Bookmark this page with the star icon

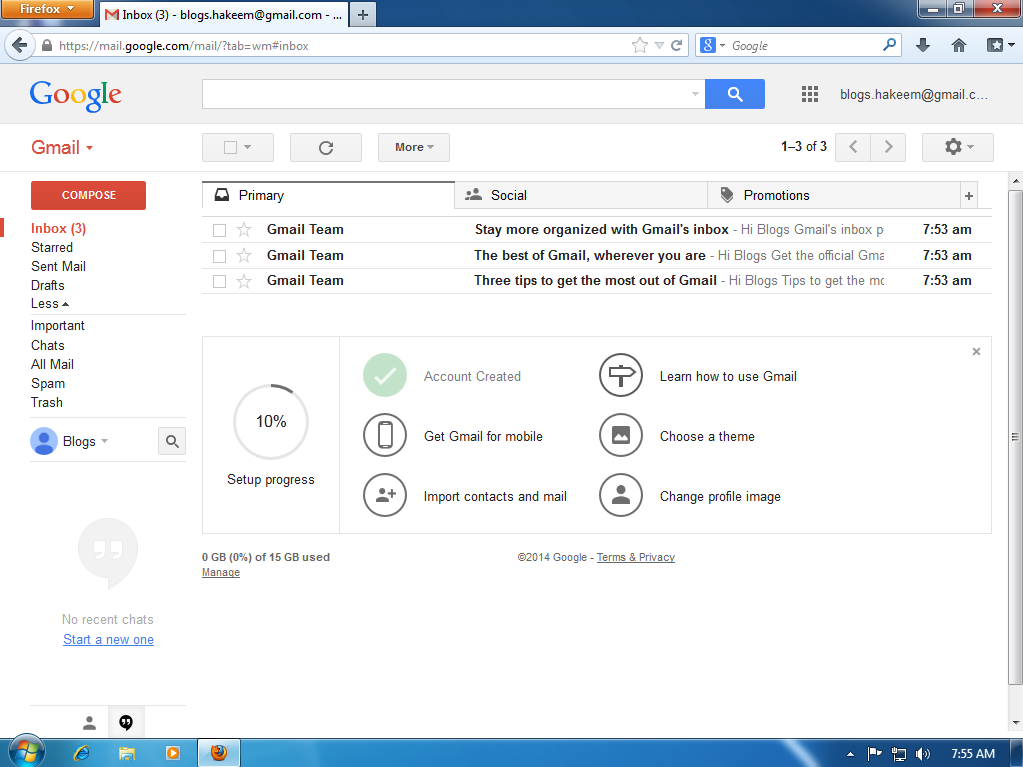tap(640, 45)
